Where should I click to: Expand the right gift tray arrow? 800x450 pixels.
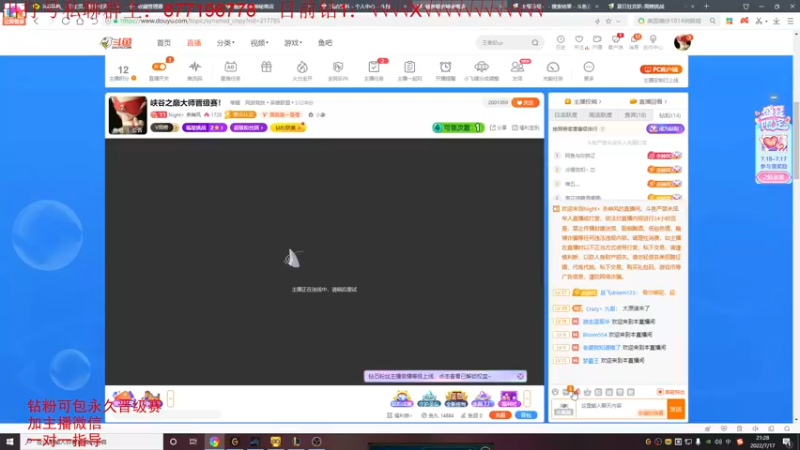click(527, 398)
